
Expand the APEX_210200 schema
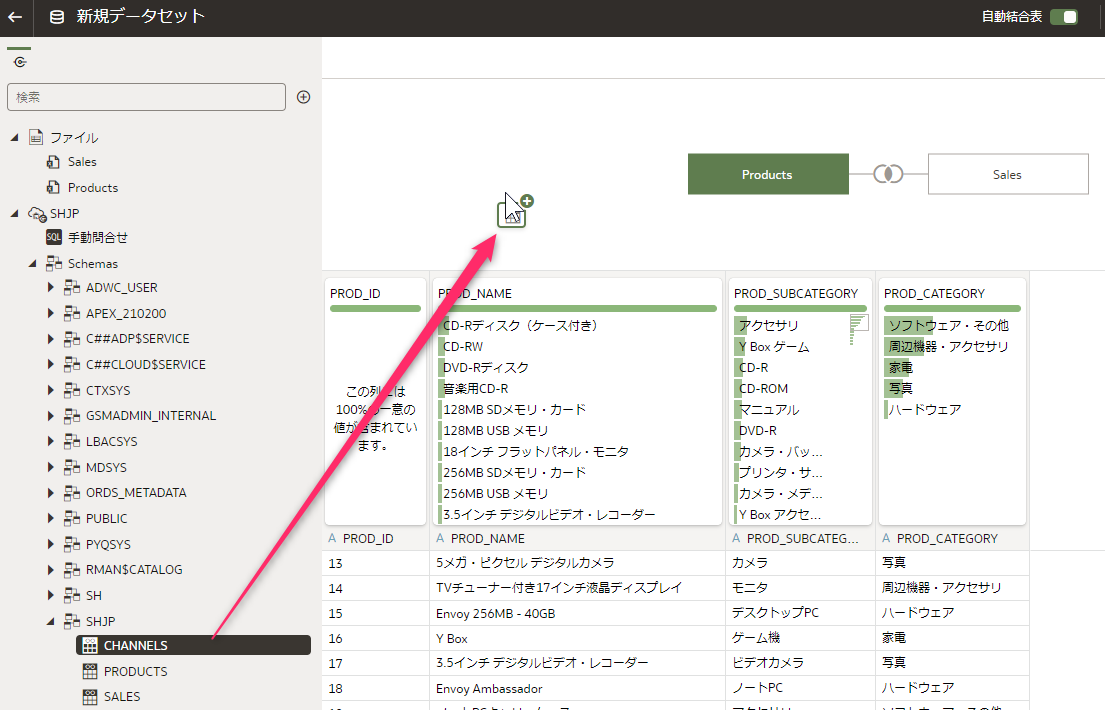pyautogui.click(x=51, y=313)
